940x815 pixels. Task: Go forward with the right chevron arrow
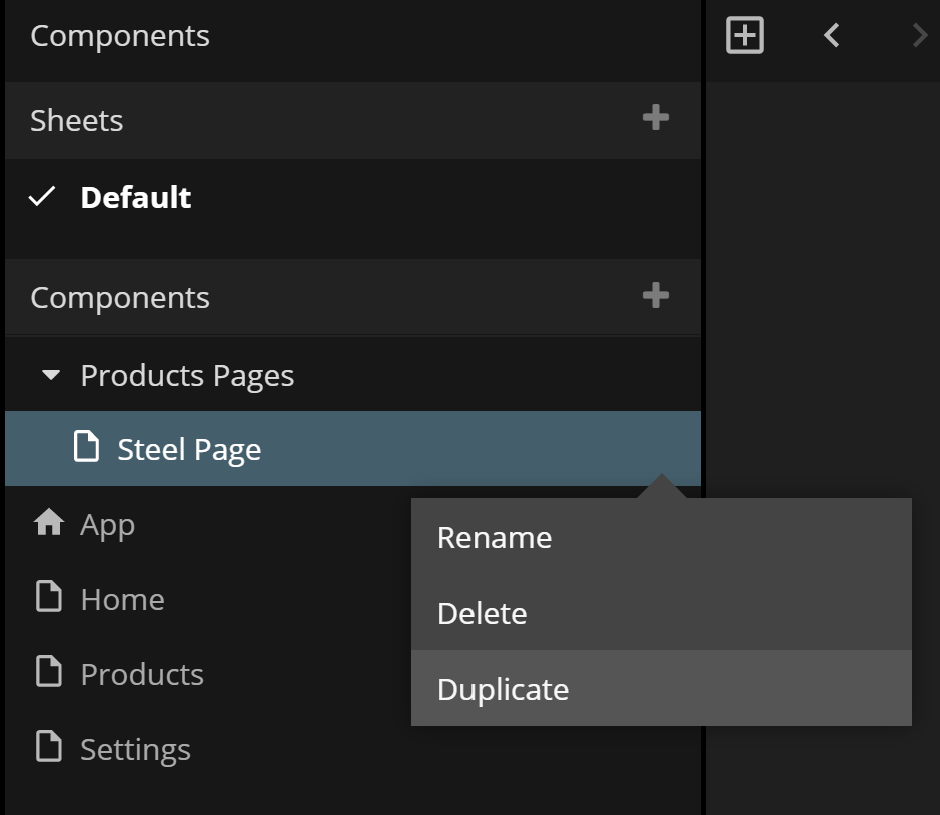(919, 36)
